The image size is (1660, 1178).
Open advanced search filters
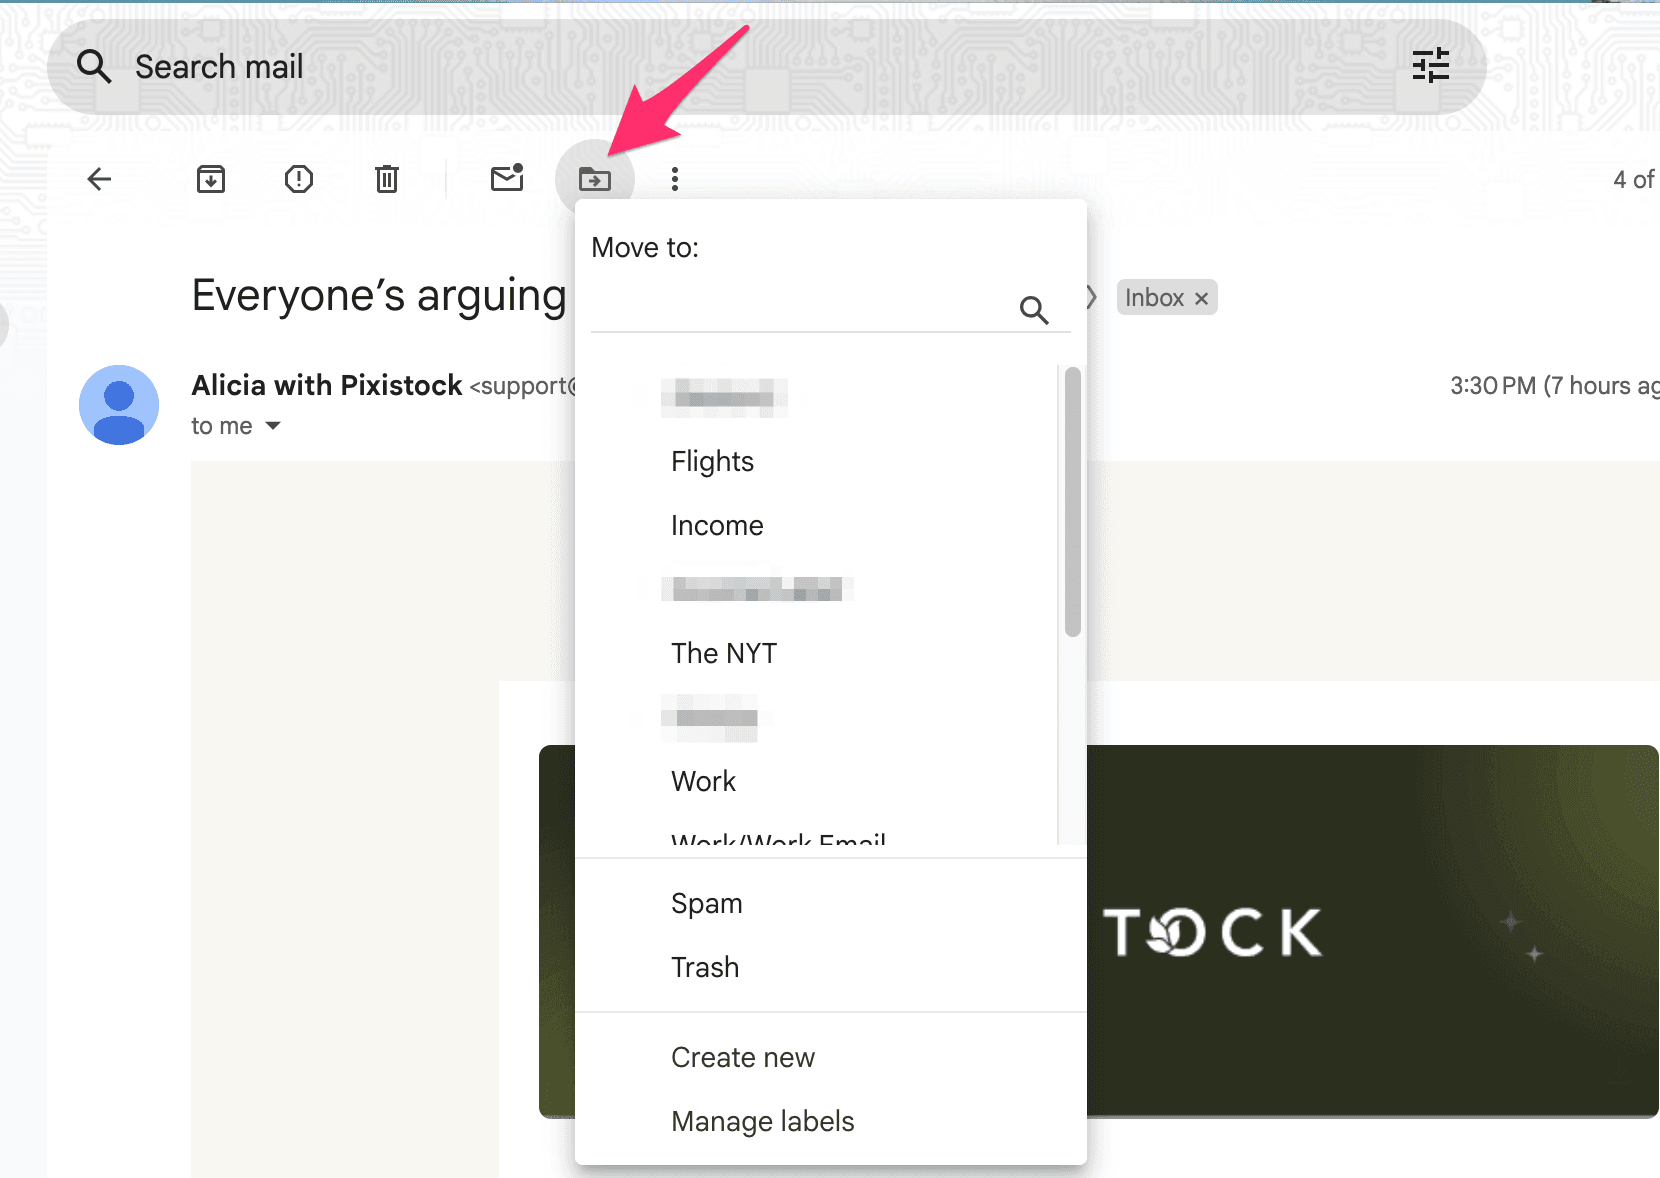click(x=1431, y=65)
